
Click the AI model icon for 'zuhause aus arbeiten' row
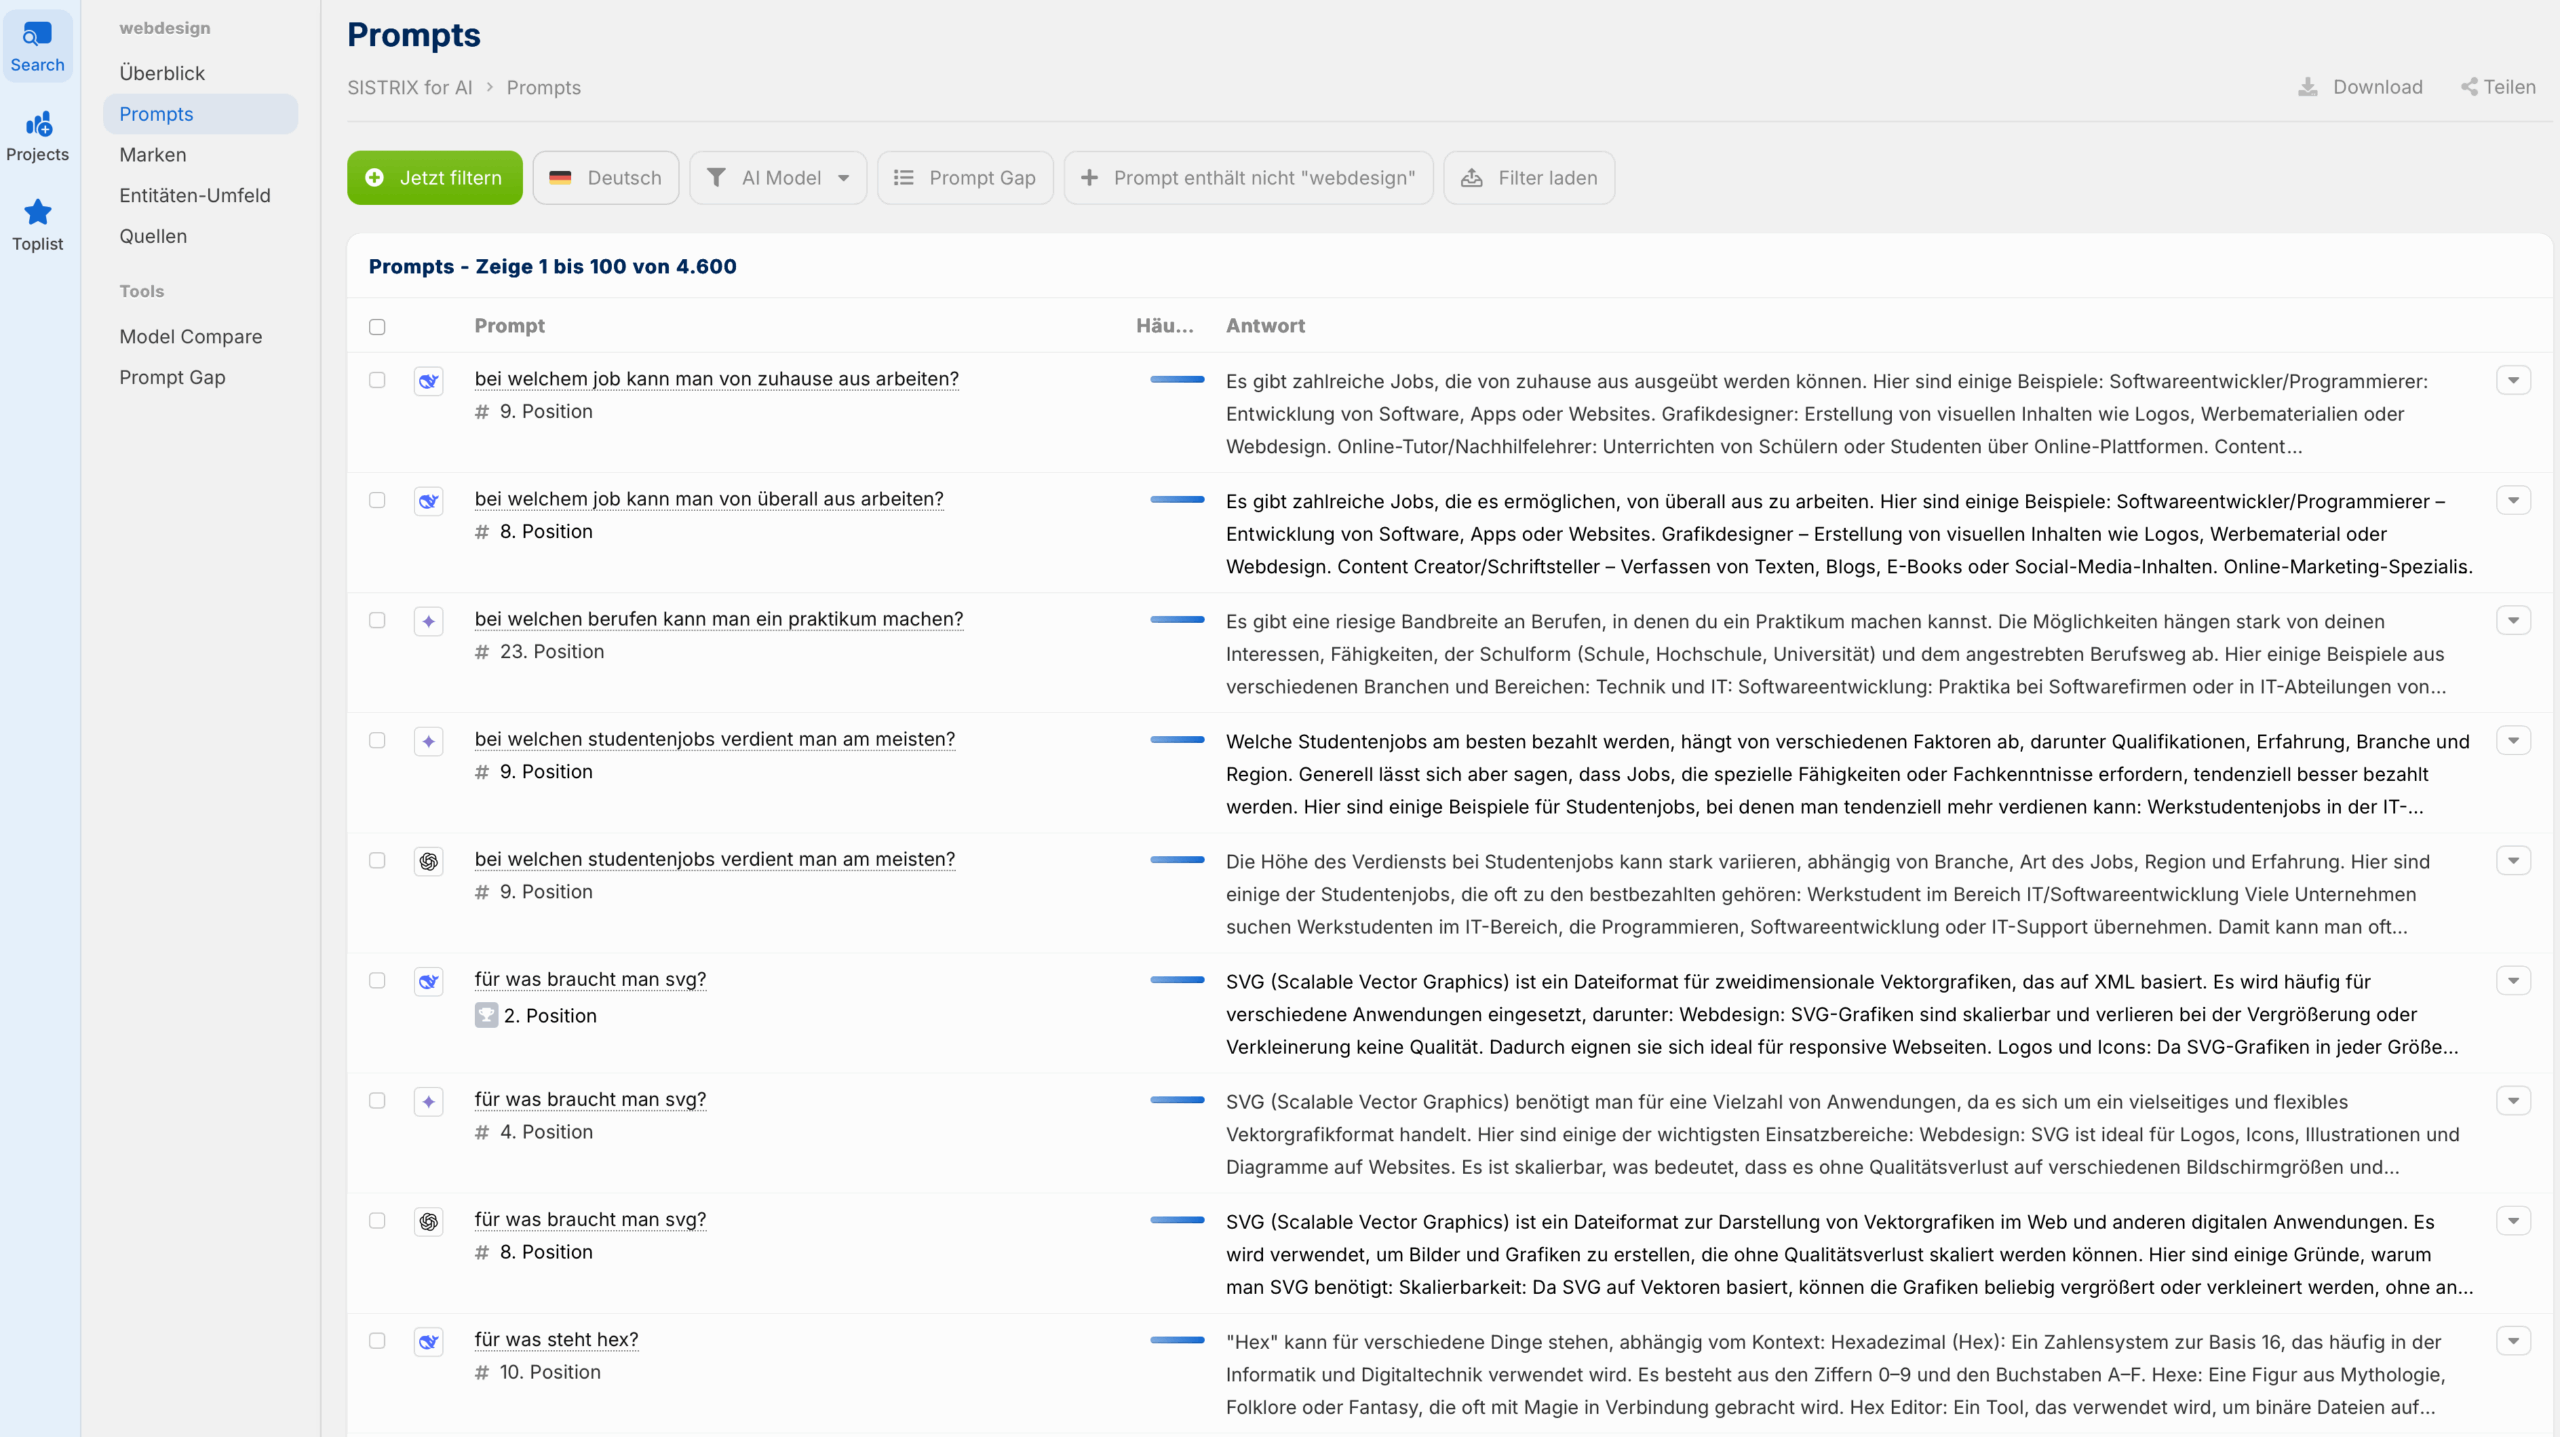[429, 381]
